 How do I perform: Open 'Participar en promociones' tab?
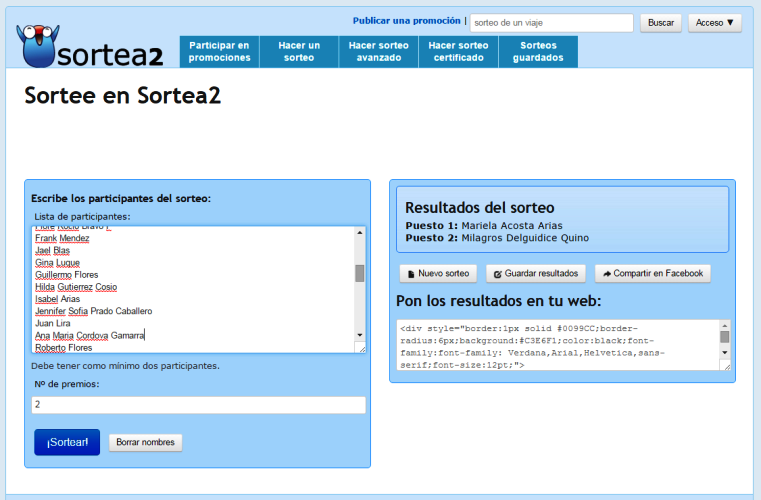pyautogui.click(x=219, y=51)
